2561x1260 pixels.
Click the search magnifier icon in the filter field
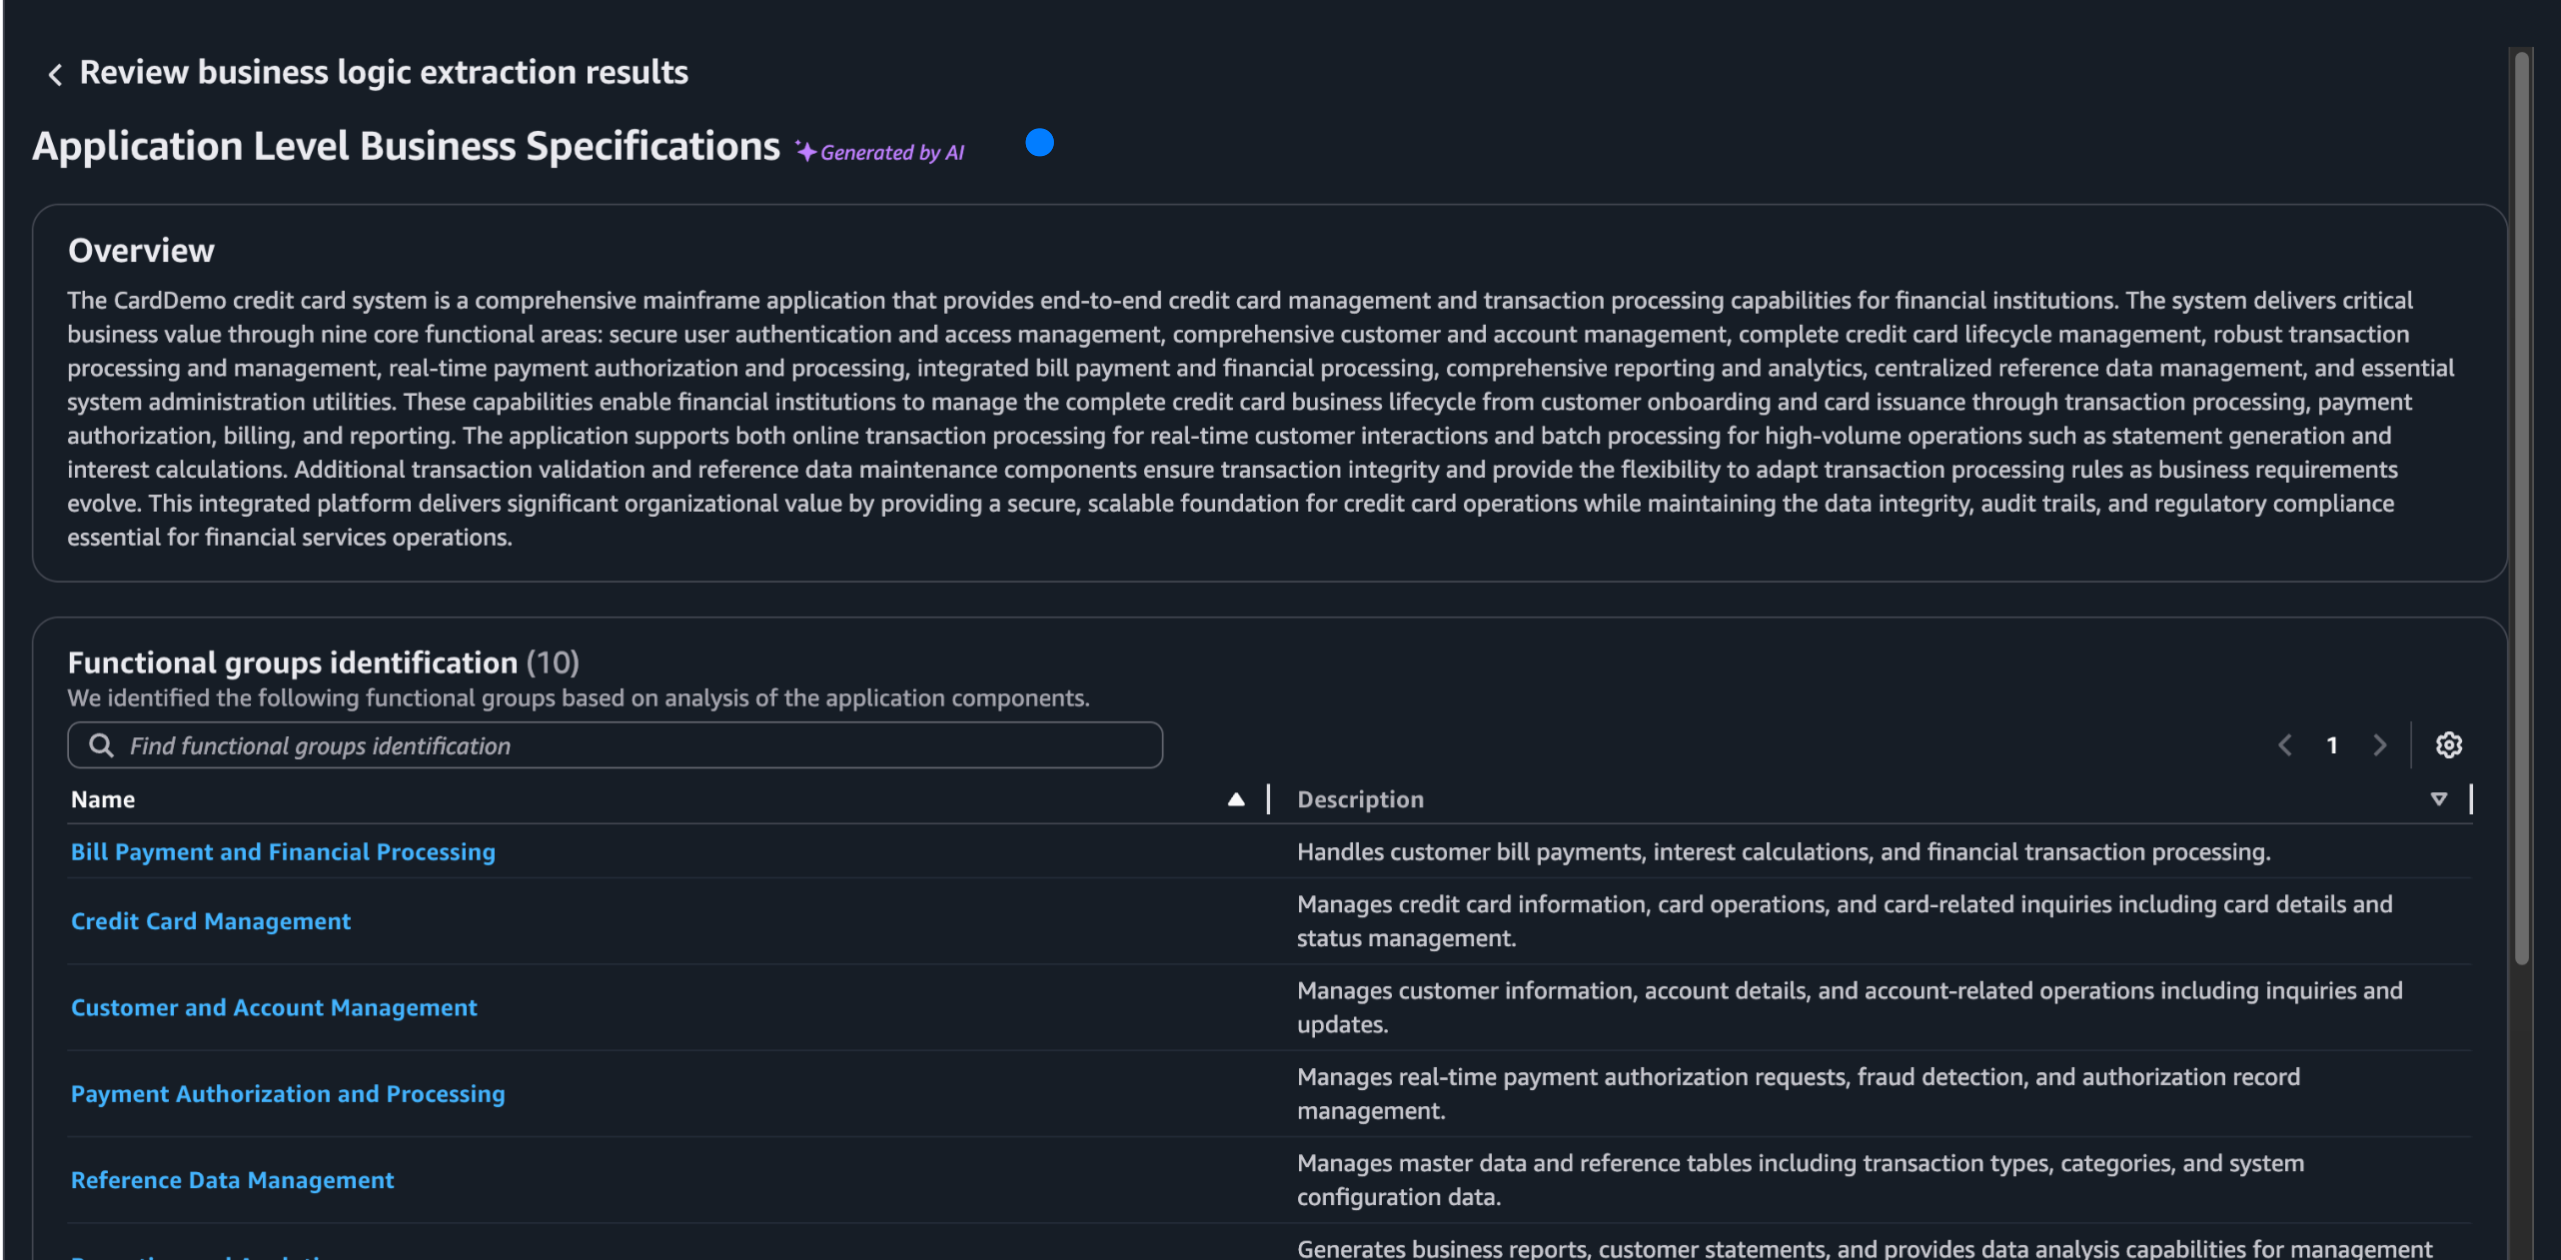pos(101,745)
